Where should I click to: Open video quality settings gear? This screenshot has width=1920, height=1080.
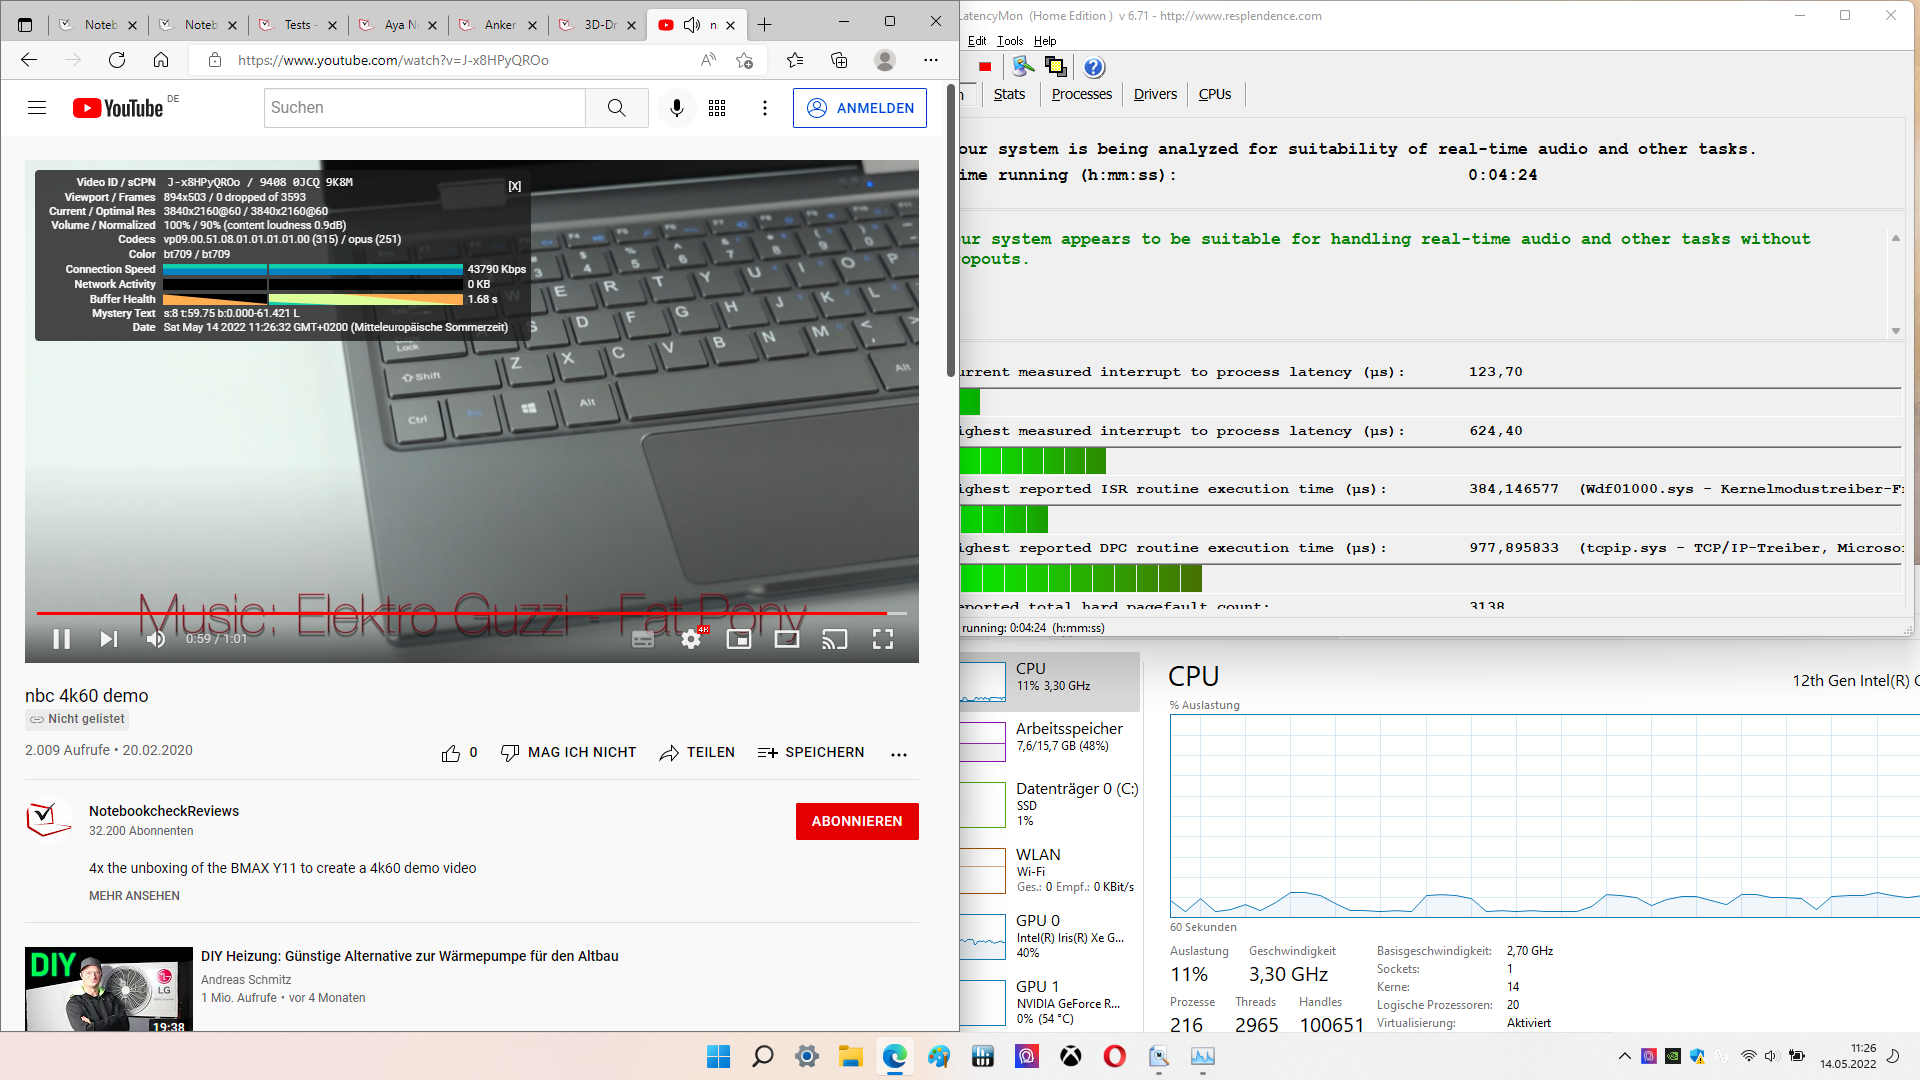(691, 639)
